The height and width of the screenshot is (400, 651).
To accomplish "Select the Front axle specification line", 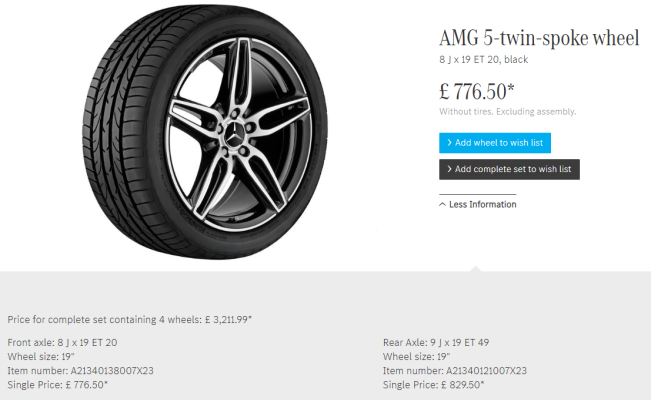I will [x=62, y=342].
